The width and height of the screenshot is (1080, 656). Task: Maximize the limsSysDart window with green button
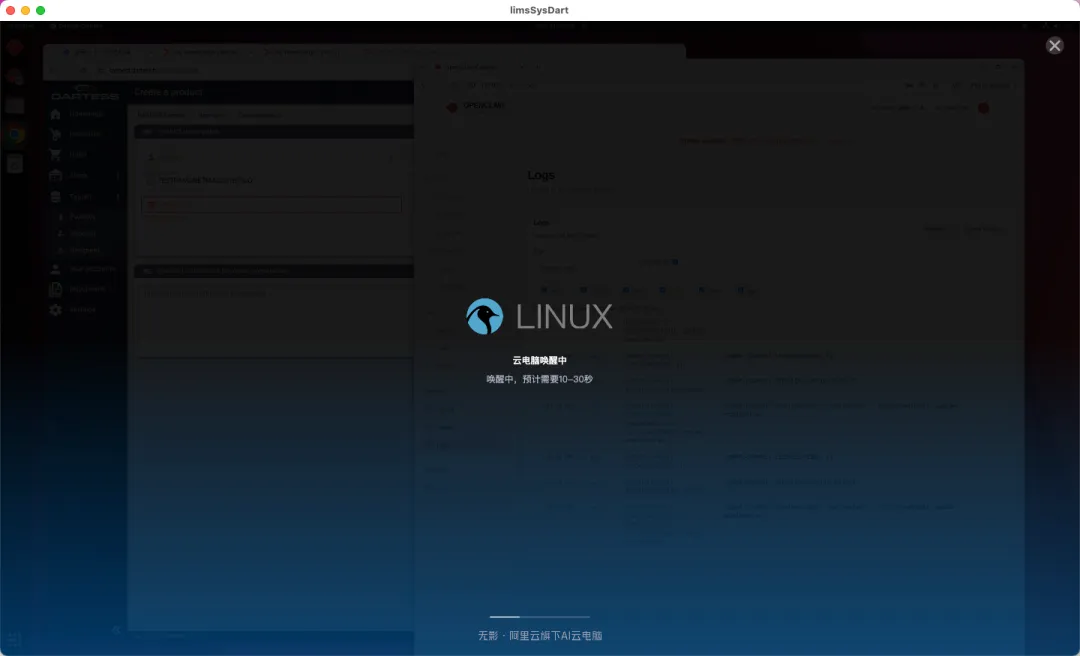(41, 10)
